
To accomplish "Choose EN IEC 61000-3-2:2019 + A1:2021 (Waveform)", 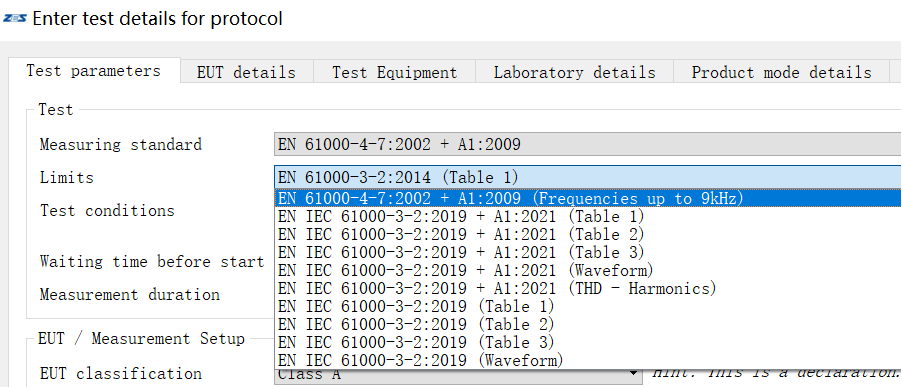I will coord(588,270).
